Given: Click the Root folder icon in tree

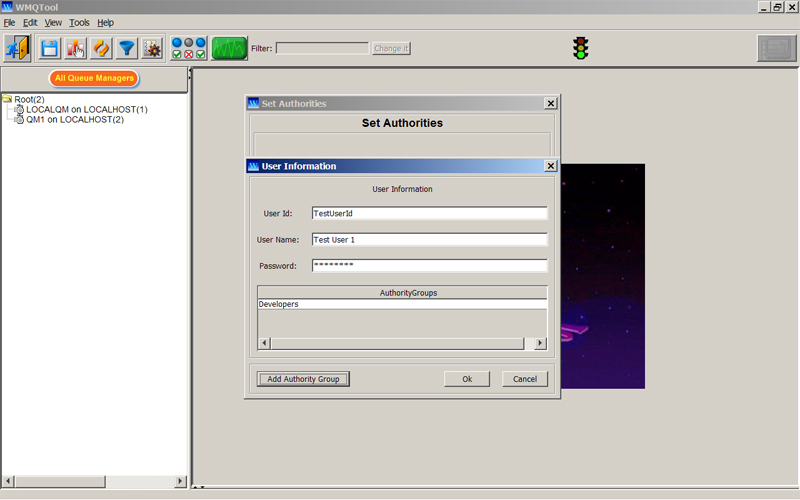Looking at the screenshot, I should click(7, 98).
